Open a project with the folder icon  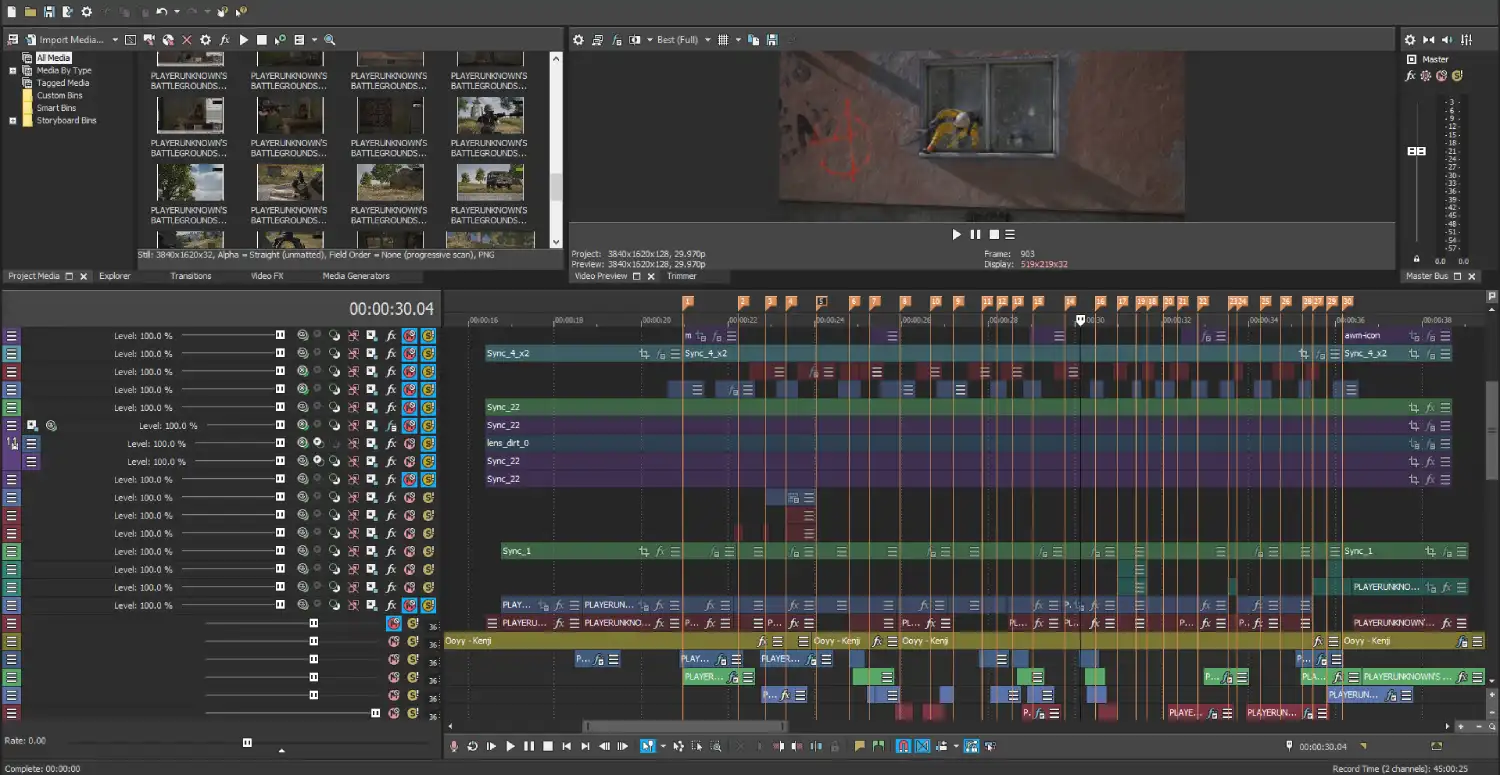30,12
